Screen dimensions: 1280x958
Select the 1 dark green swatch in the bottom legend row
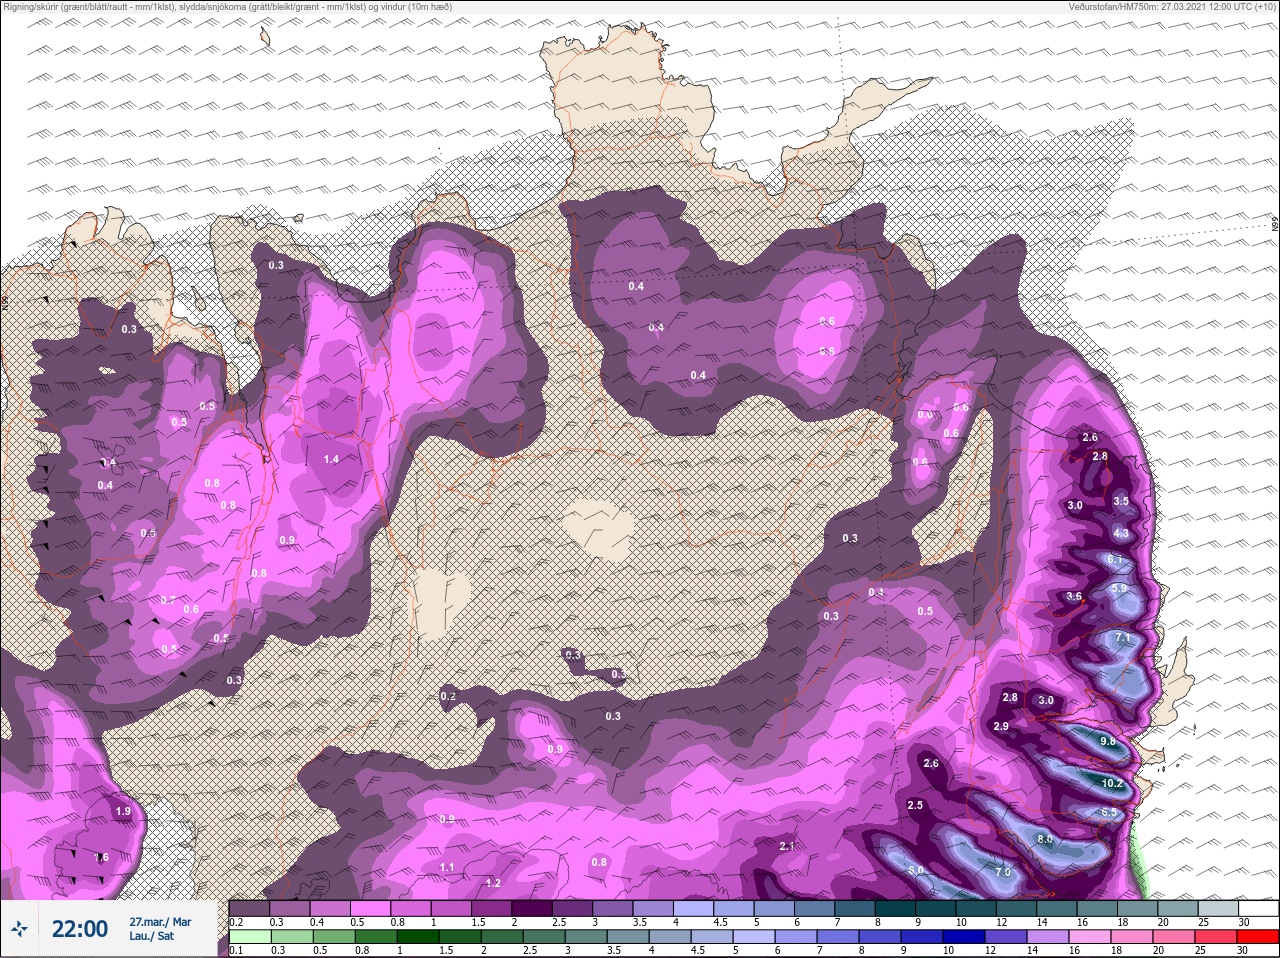click(x=417, y=937)
